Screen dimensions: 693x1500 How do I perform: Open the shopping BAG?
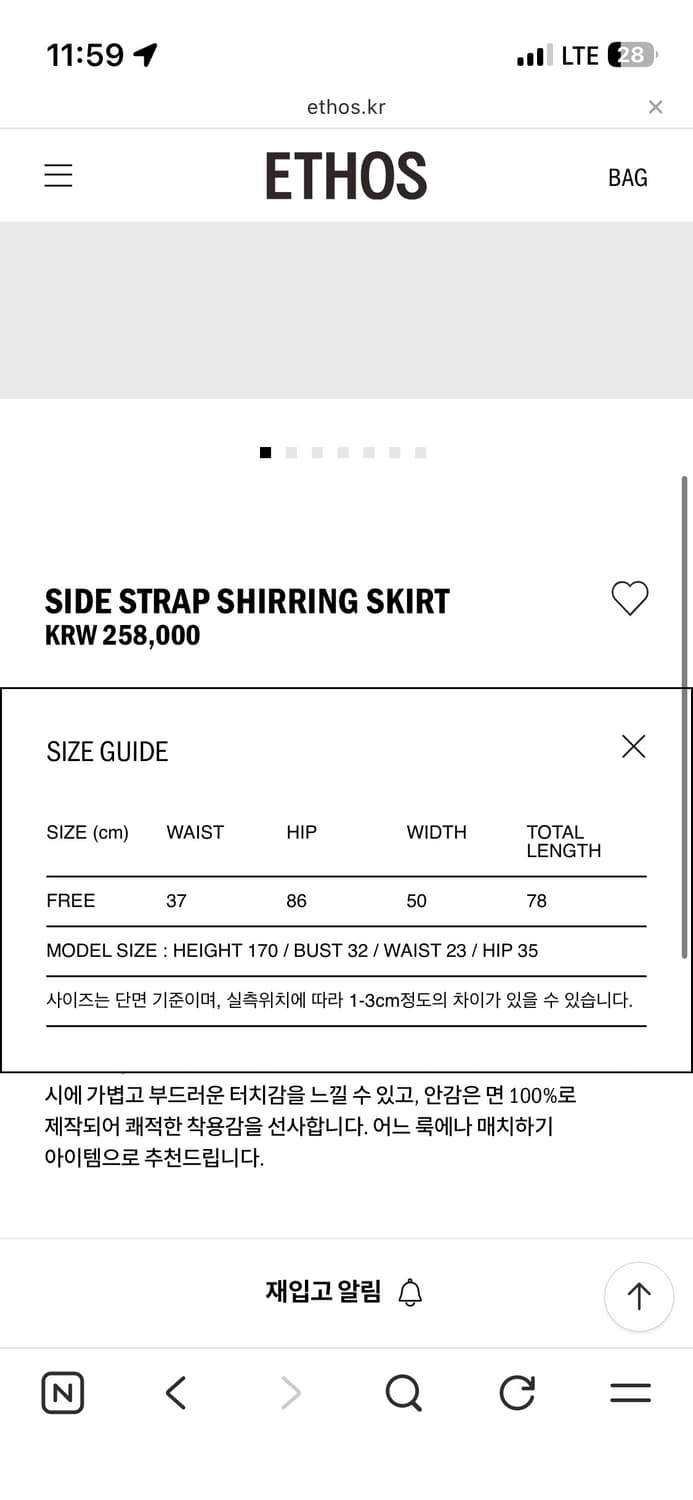pyautogui.click(x=627, y=178)
